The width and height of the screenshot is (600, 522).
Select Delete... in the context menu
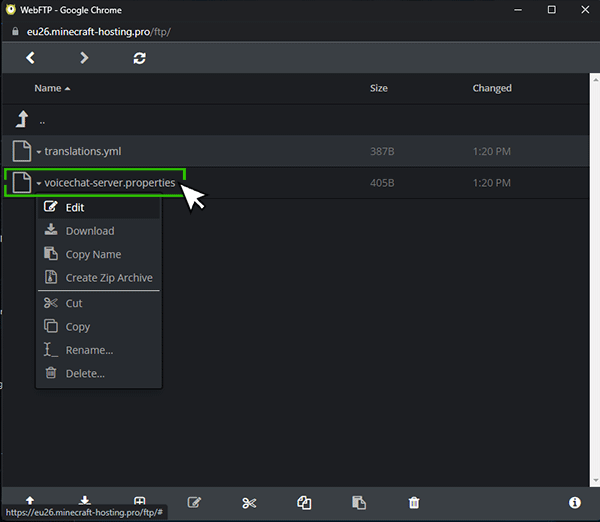click(99, 373)
